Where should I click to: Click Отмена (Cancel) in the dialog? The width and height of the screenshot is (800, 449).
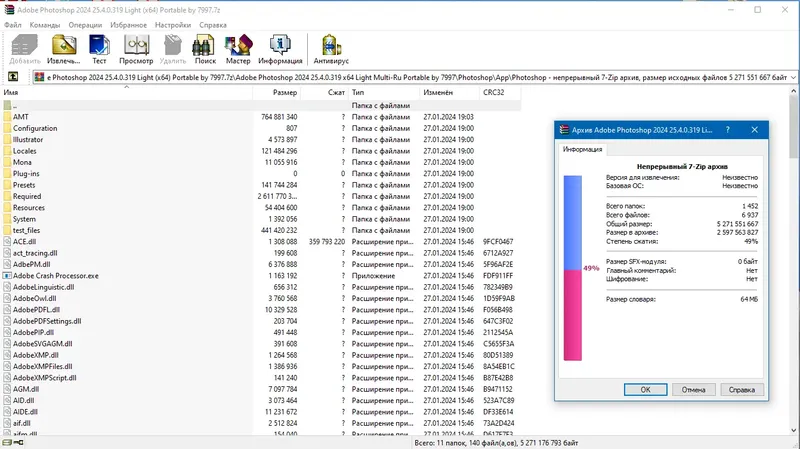pos(693,389)
